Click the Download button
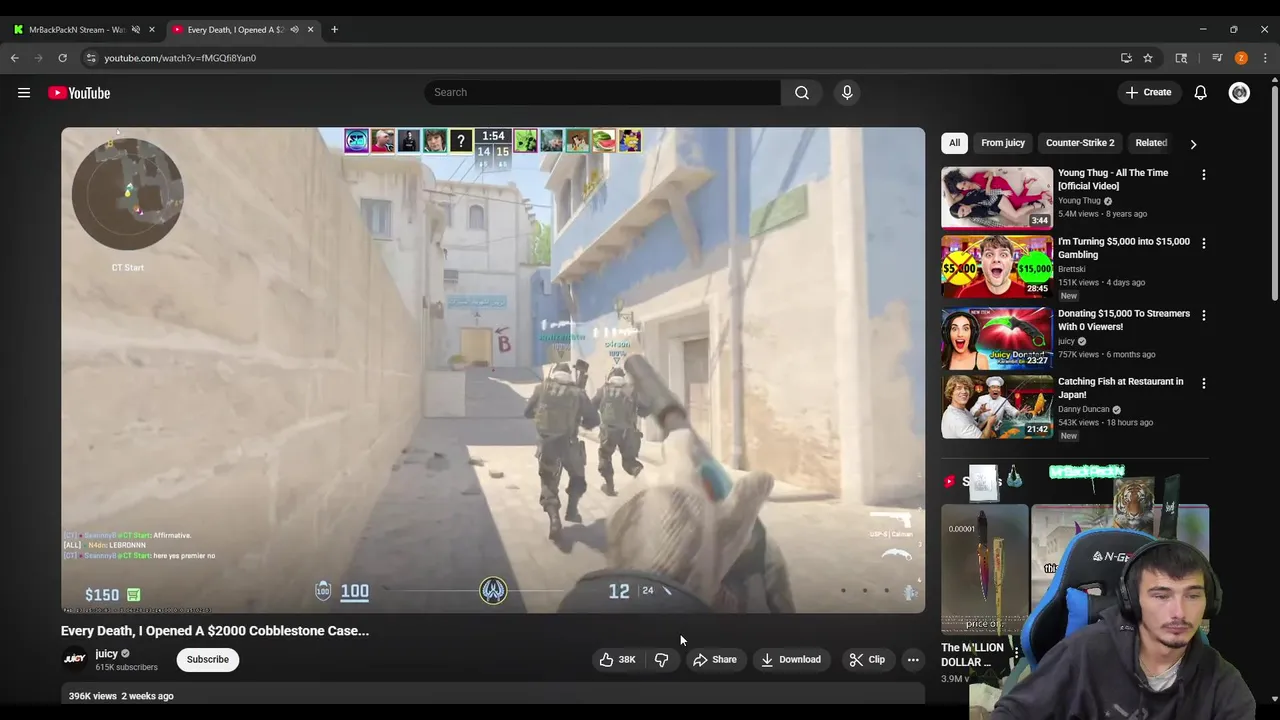 [791, 659]
